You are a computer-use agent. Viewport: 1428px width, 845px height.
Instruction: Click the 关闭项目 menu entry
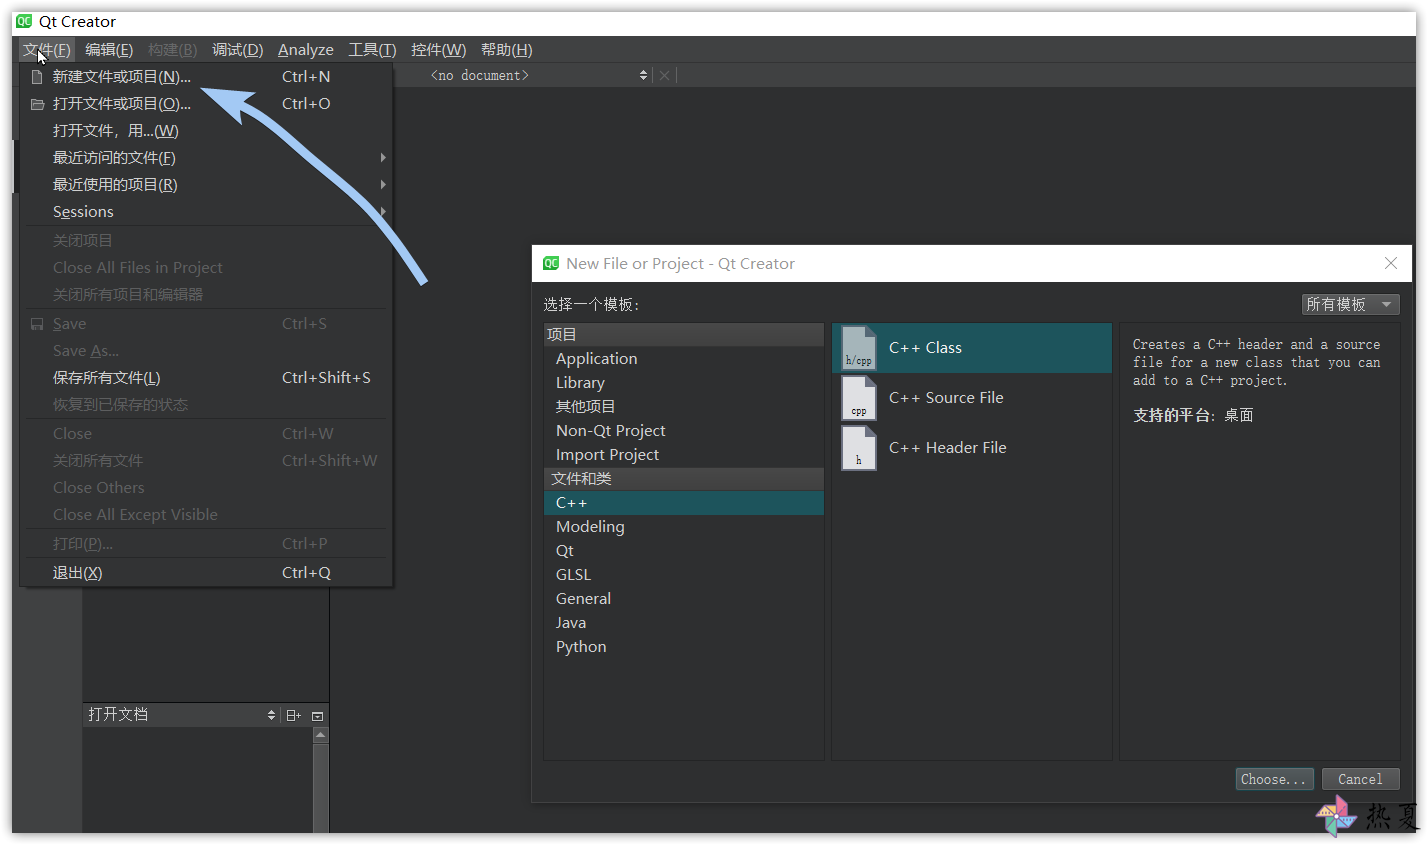206,241
